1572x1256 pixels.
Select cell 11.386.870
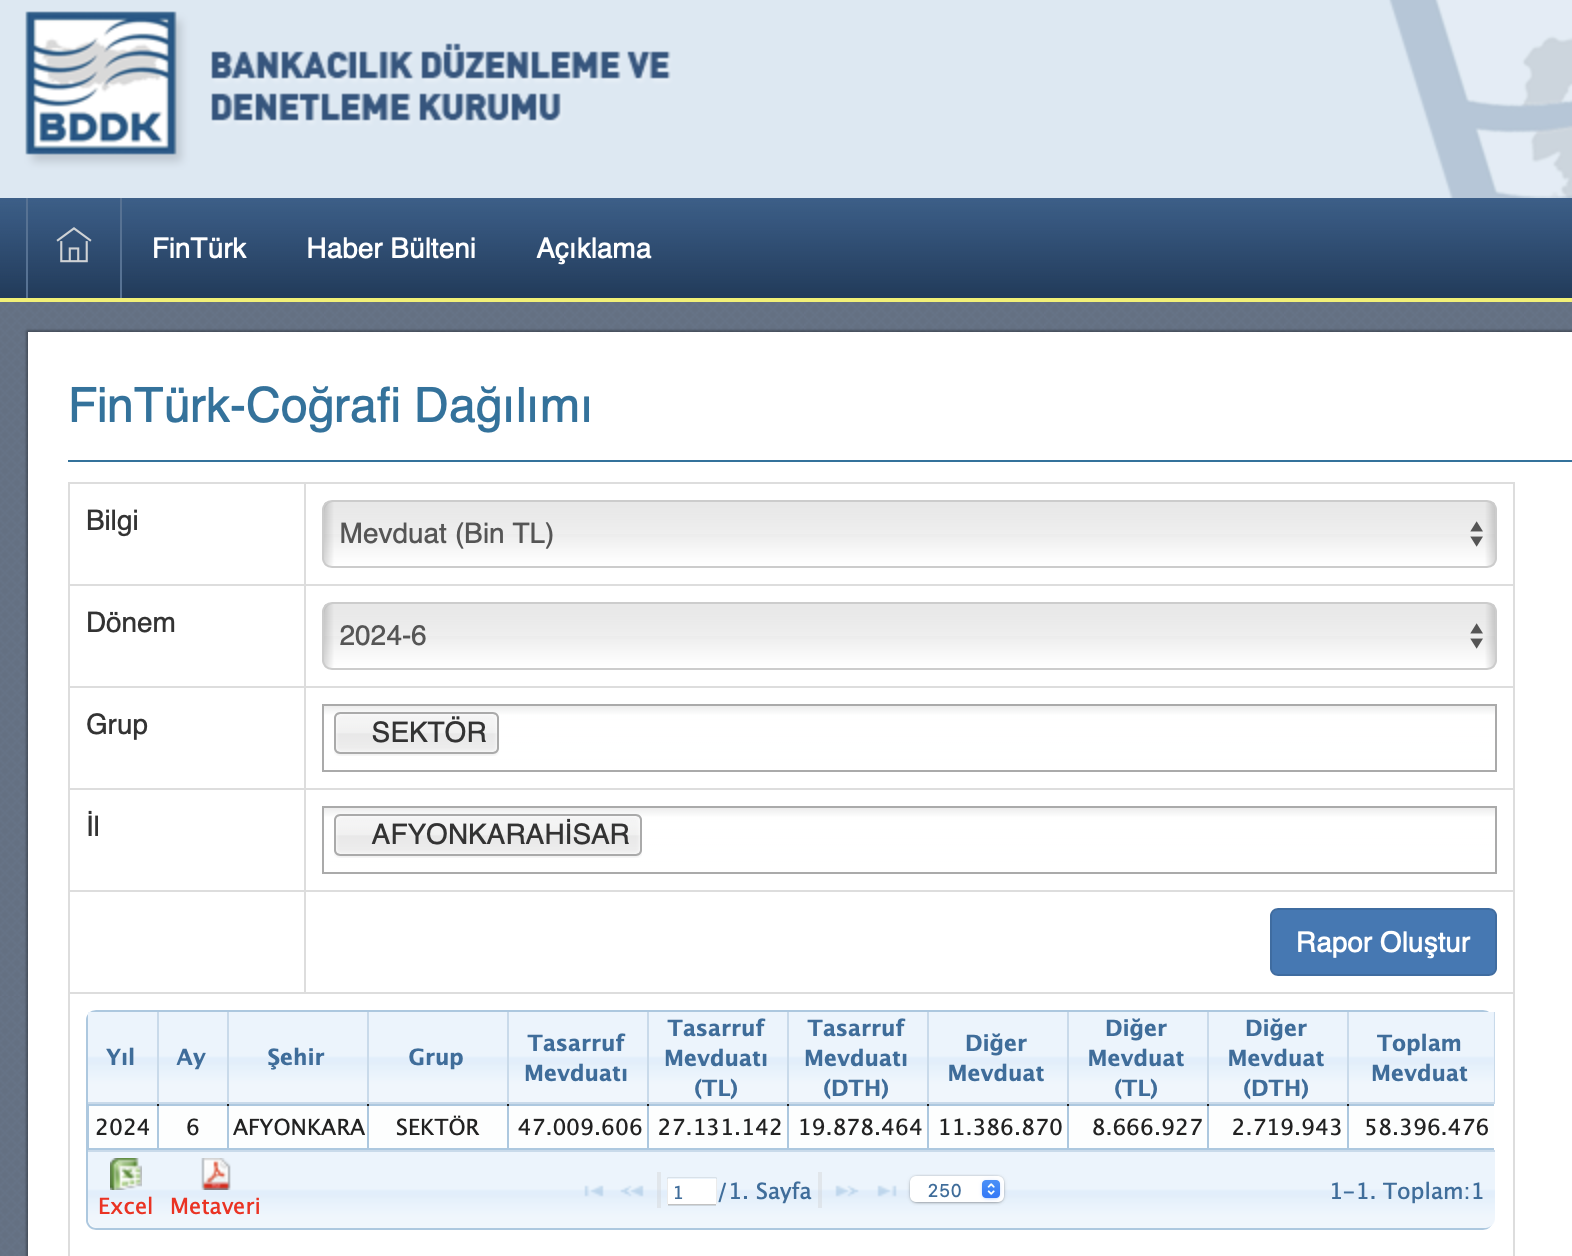[x=999, y=1127]
